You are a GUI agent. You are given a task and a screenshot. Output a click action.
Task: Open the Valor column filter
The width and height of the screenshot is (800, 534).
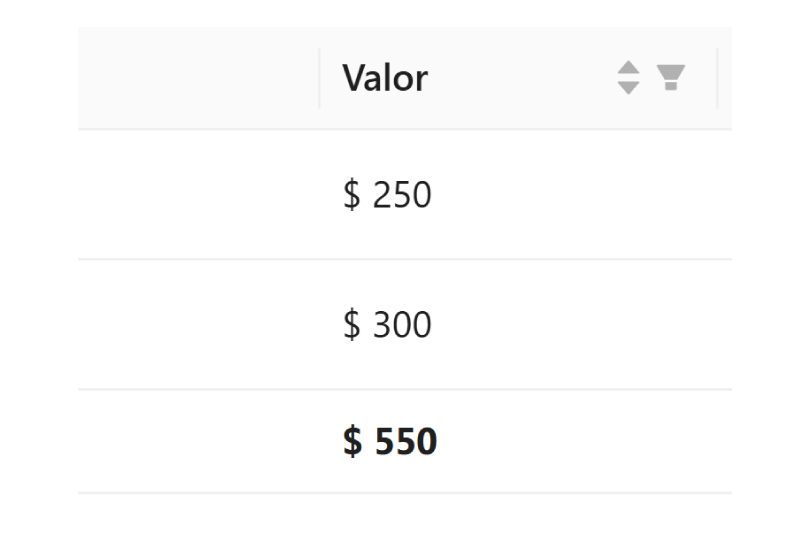coord(671,77)
